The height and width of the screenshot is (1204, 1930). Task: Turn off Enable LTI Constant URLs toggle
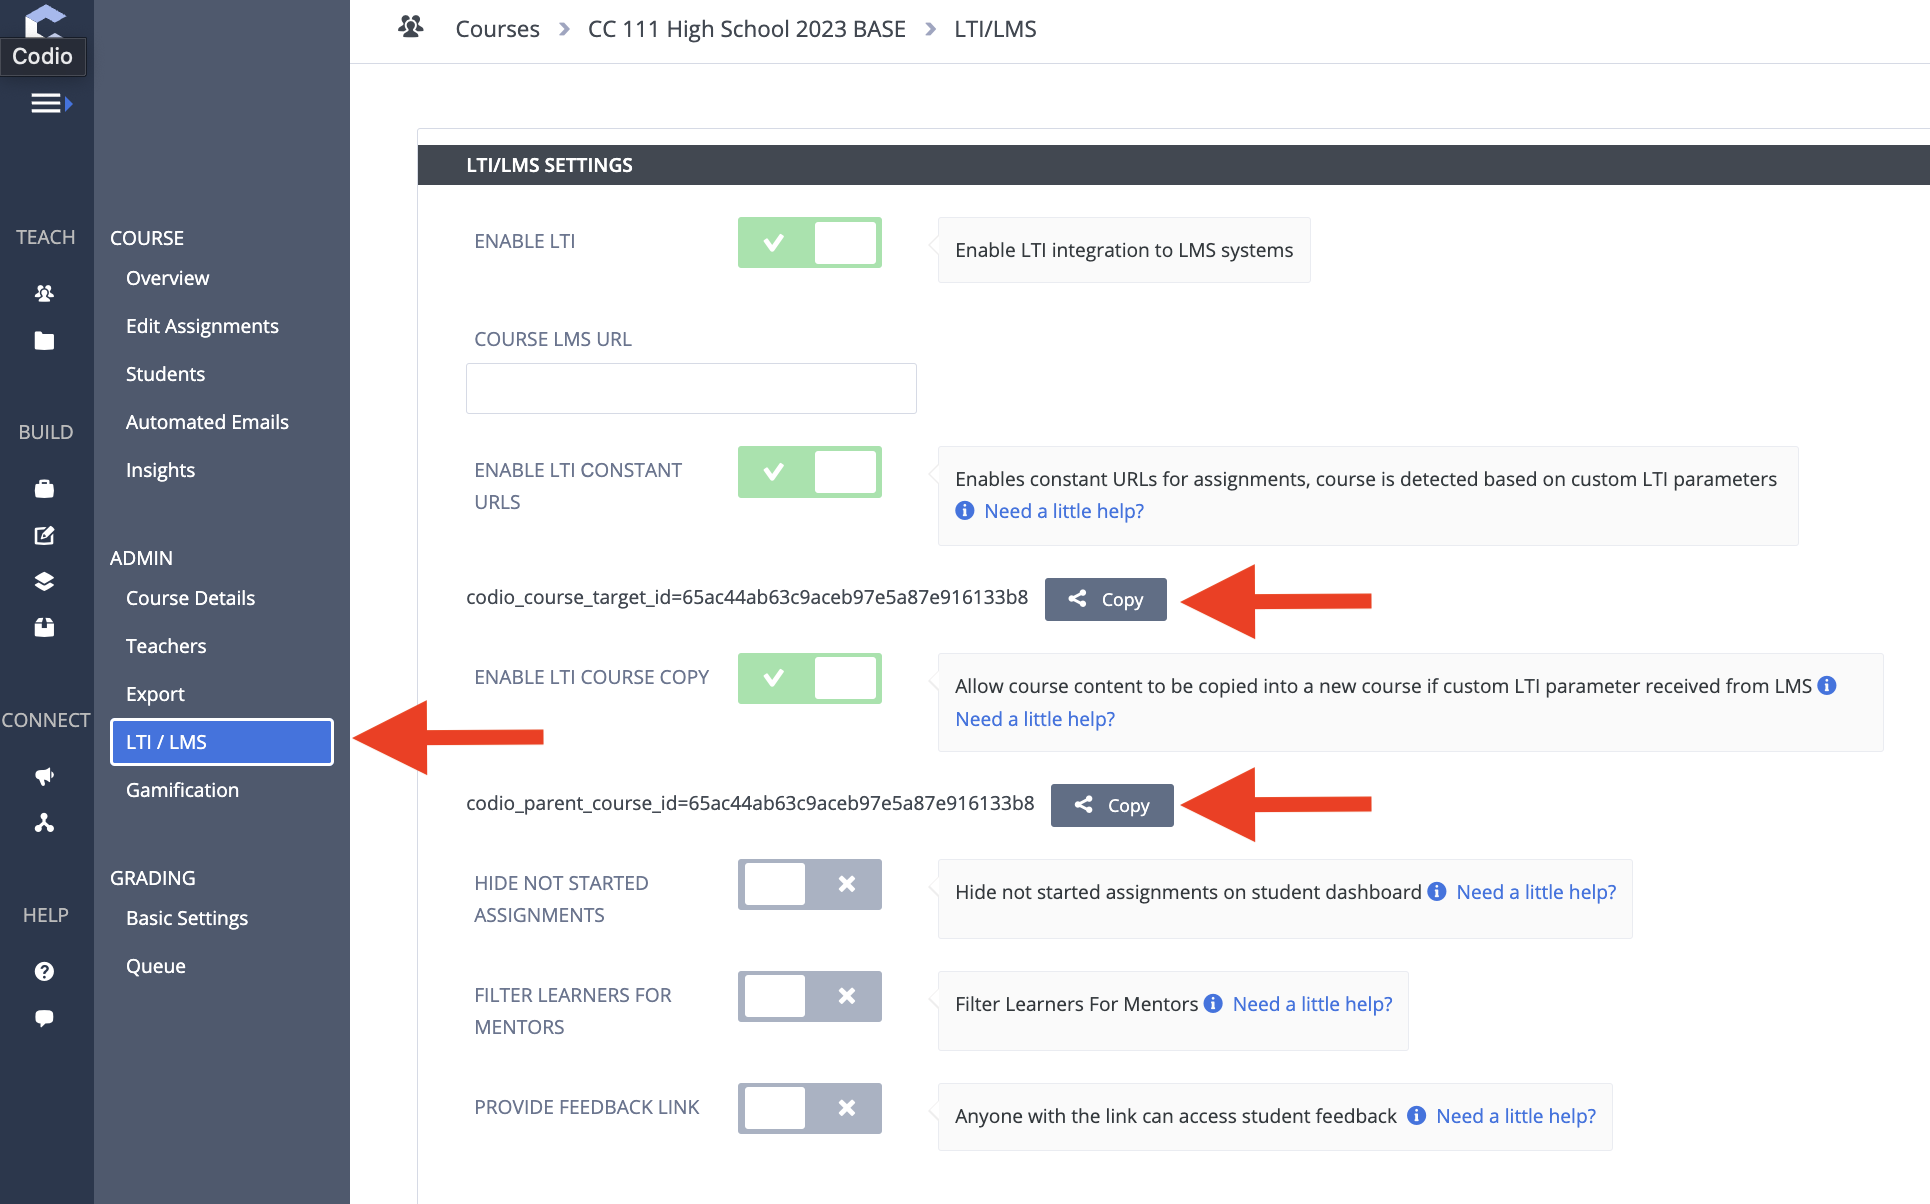point(810,471)
